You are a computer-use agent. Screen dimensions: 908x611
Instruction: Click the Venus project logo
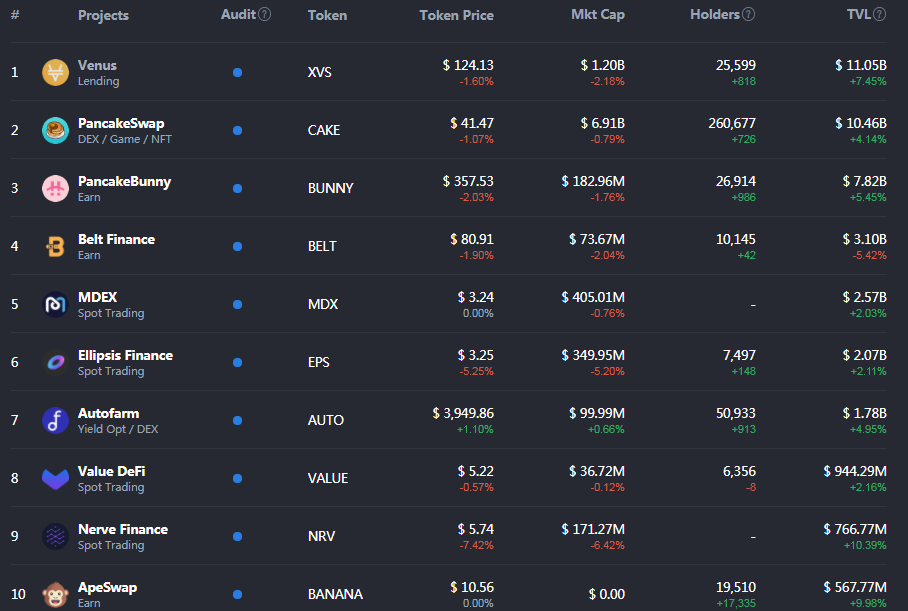tap(56, 72)
